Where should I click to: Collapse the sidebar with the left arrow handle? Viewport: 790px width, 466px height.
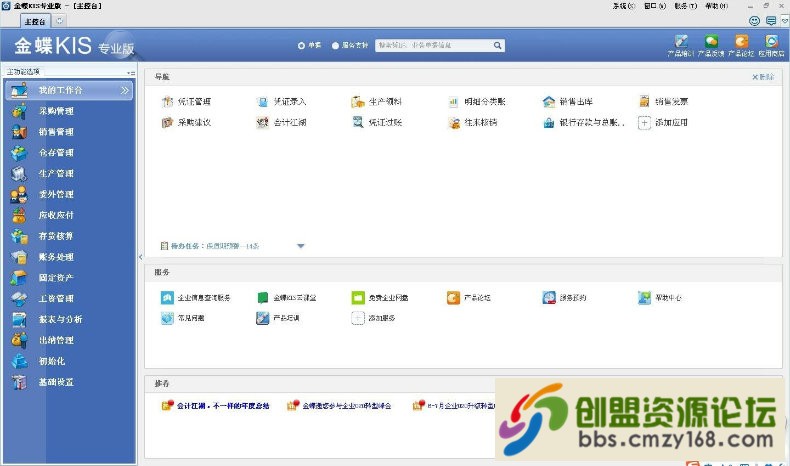[141, 257]
